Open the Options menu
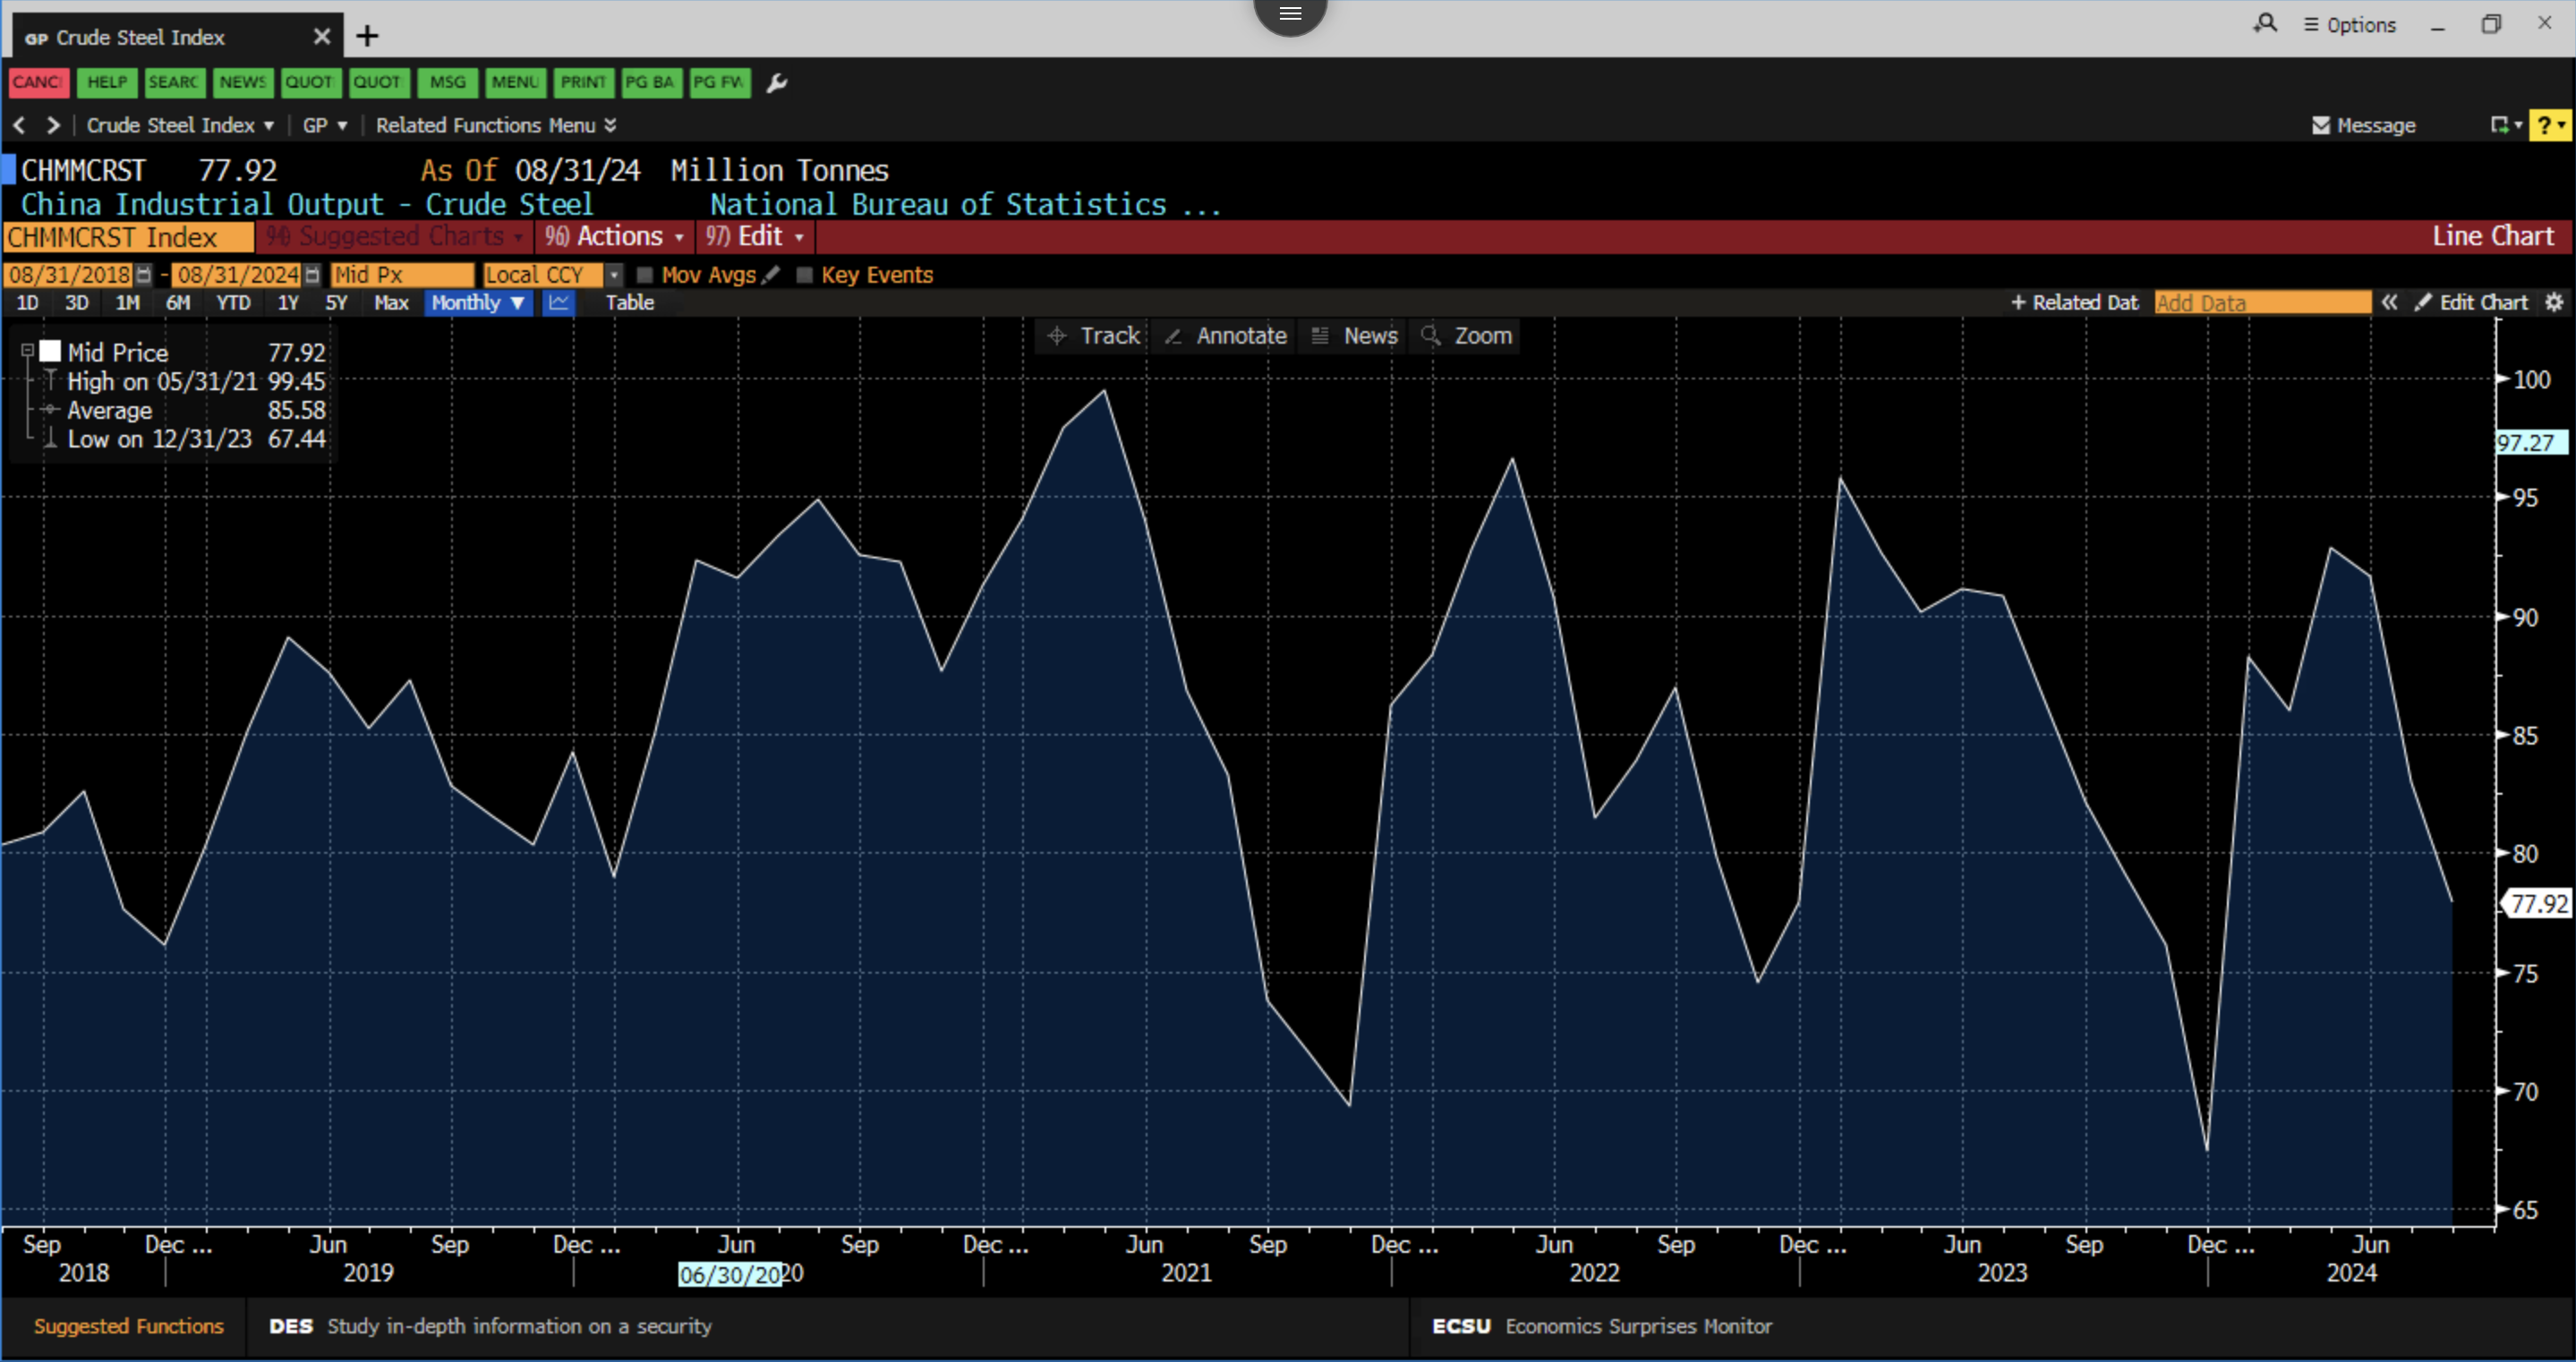Screen dimensions: 2576x1362 click(2350, 25)
